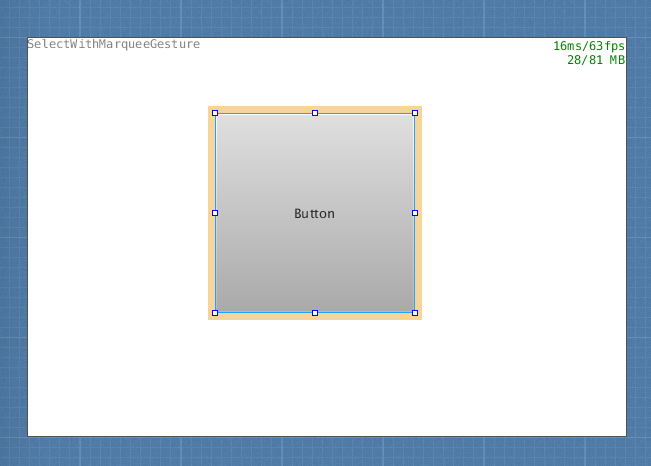Viewport: 651px width, 466px height.
Task: Click empty white canvas below the Button
Action: pyautogui.click(x=315, y=380)
